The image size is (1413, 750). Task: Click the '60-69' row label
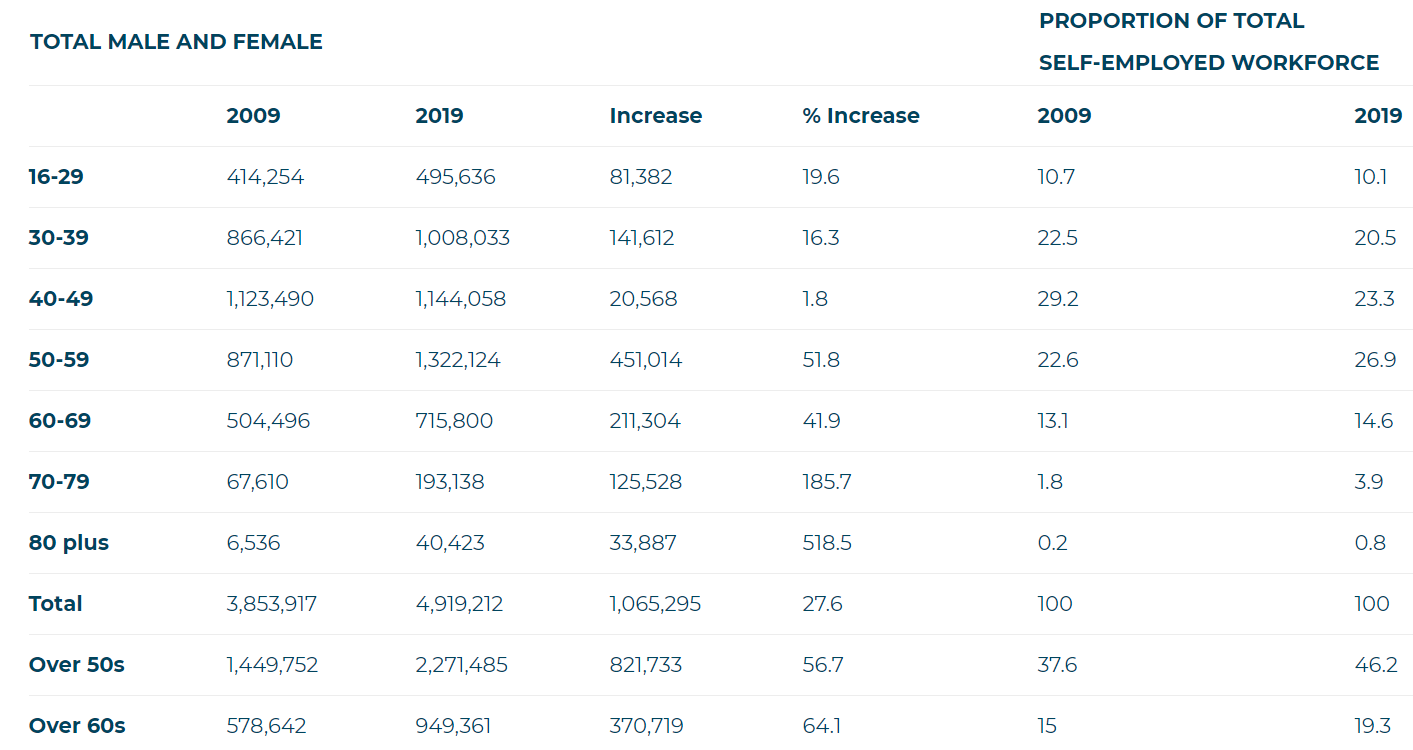[60, 421]
